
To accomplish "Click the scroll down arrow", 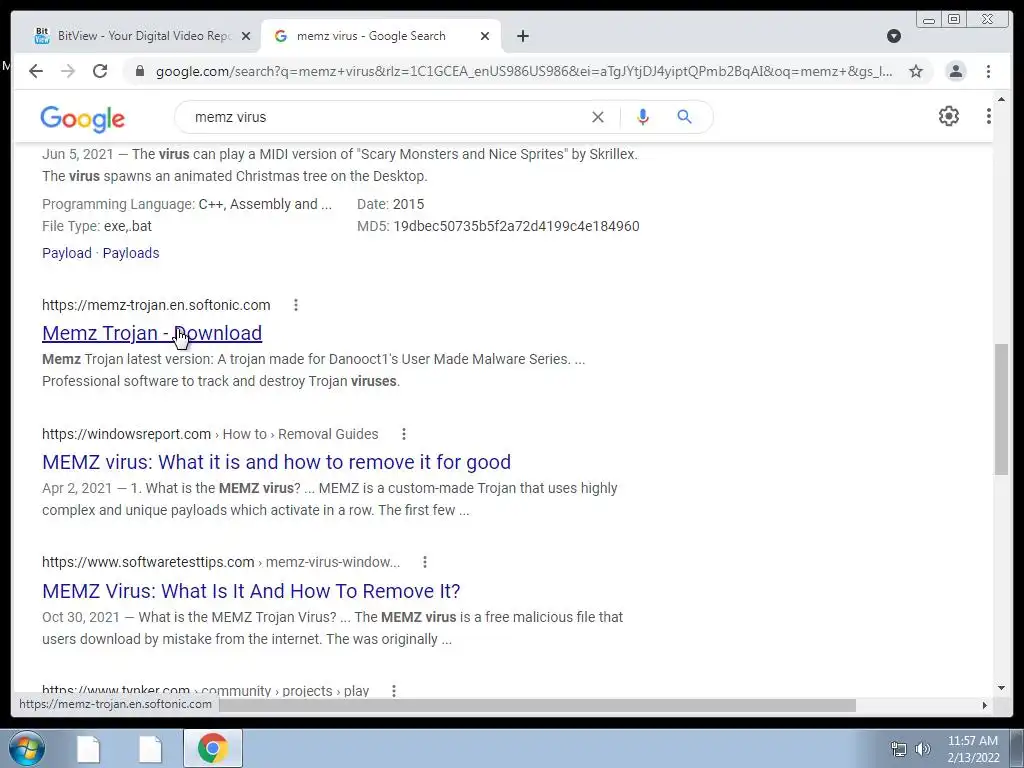I will [x=1001, y=688].
